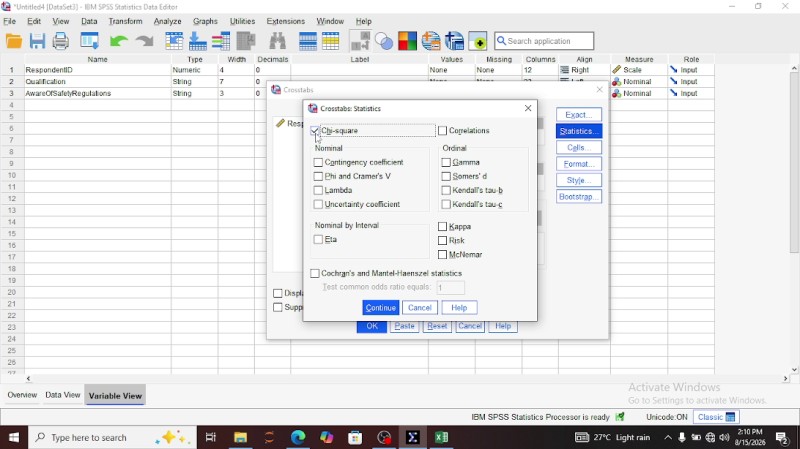Viewport: 800px width, 449px height.
Task: Open the Variables info toolbar icon
Action: pos(221,41)
